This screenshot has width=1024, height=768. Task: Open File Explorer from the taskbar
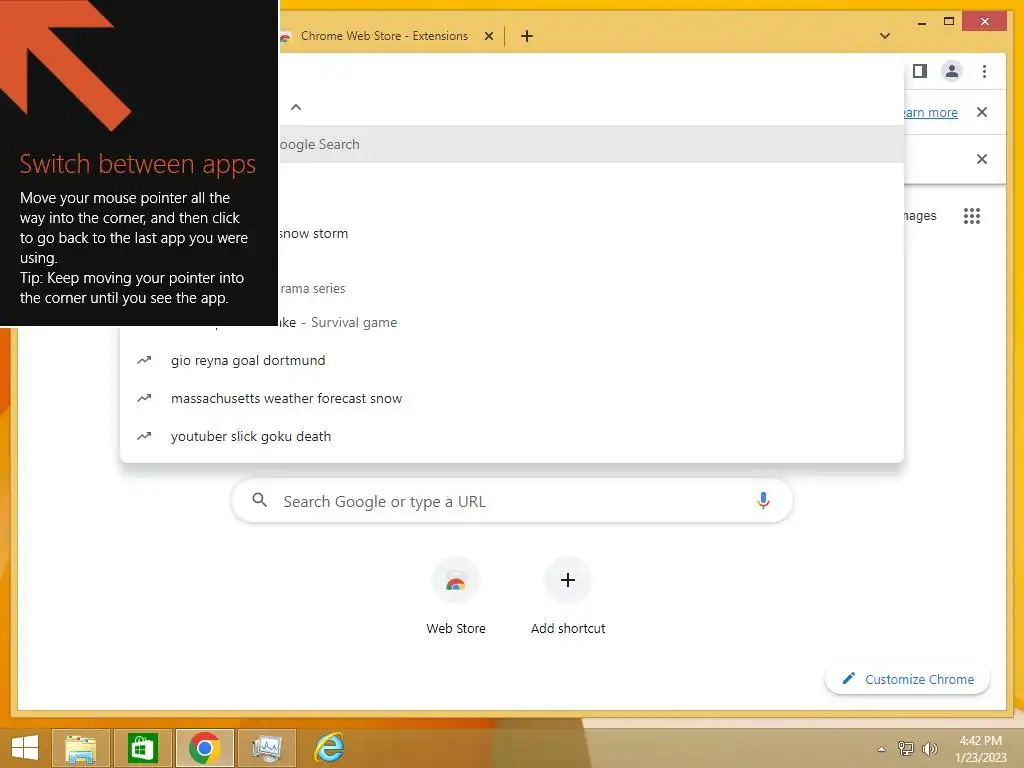[x=80, y=748]
